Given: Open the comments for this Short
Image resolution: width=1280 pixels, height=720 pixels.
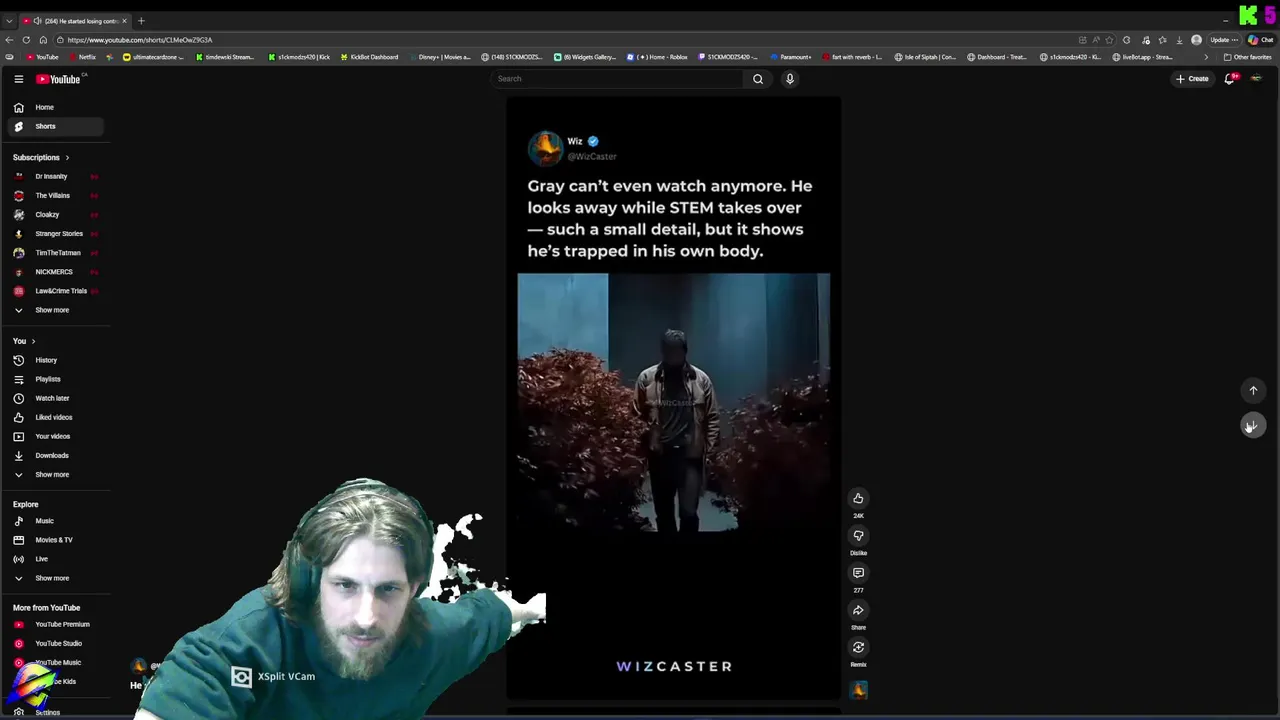Looking at the screenshot, I should pyautogui.click(x=858, y=573).
